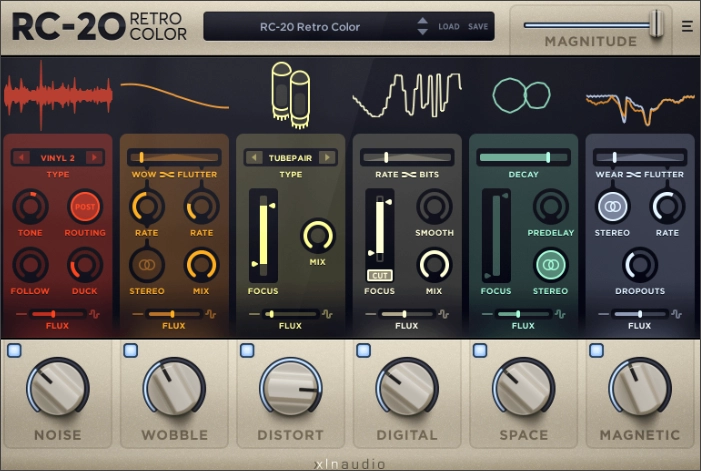This screenshot has width=701, height=471.
Task: Click the Distort MIX knob
Action: coord(317,236)
